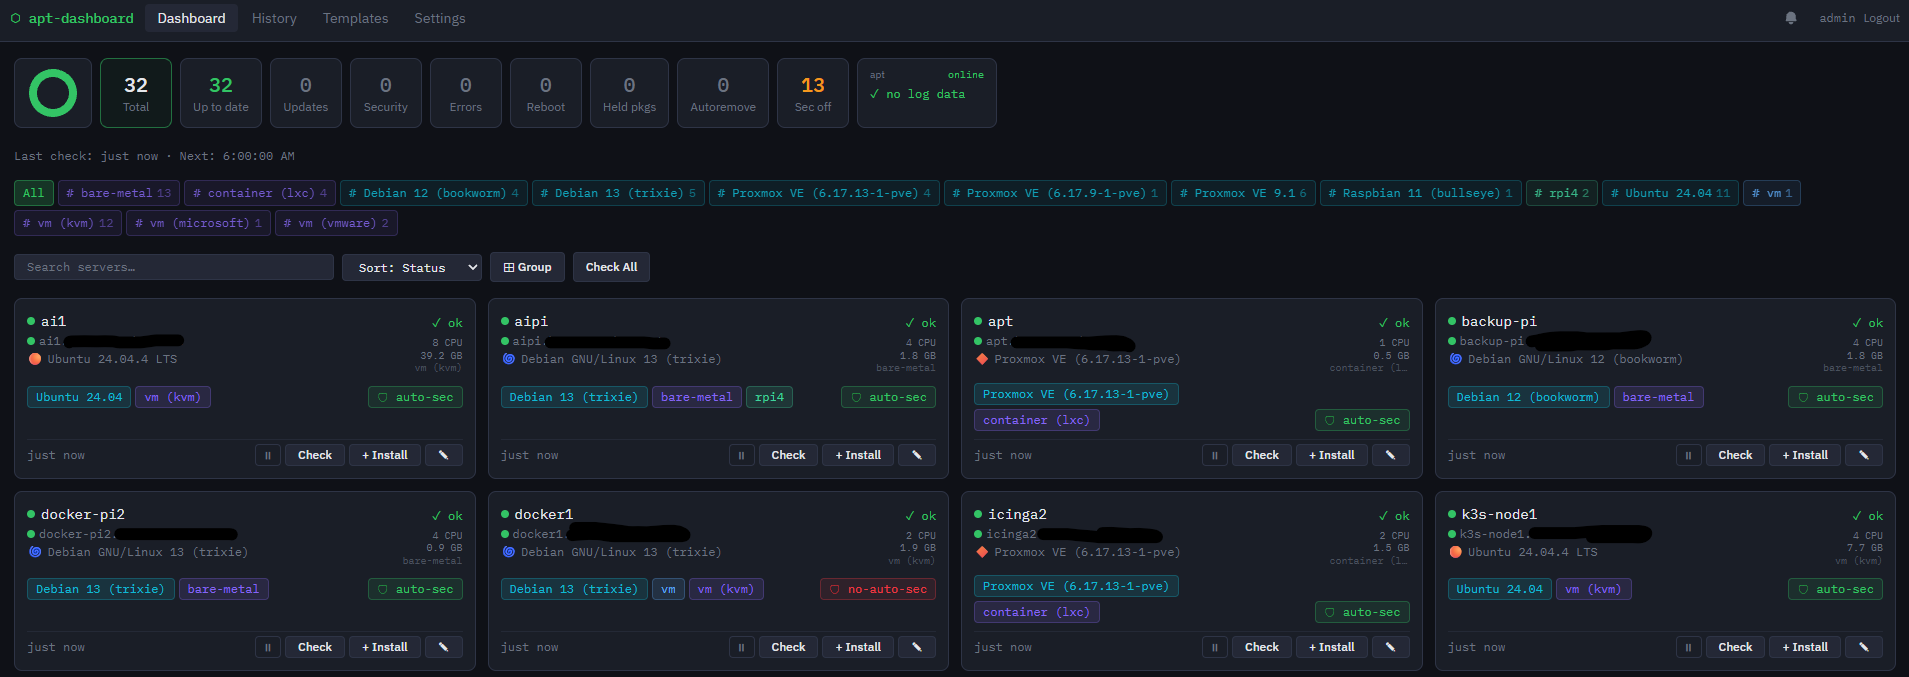Select the Sec off stat card
1909x677 pixels.
click(x=813, y=93)
